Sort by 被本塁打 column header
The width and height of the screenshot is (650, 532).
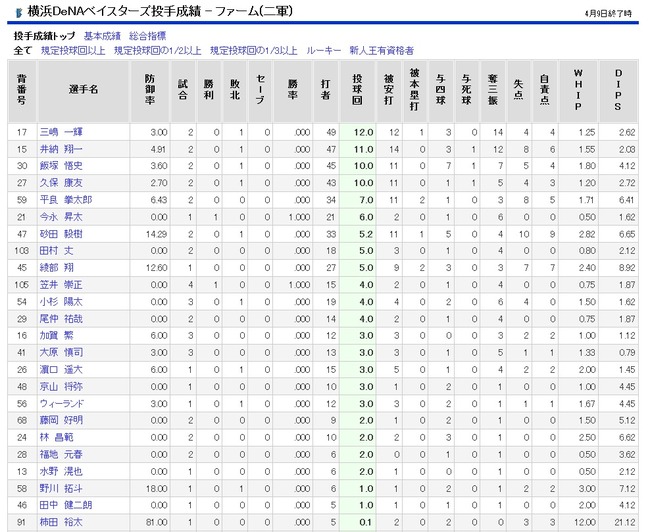pyautogui.click(x=415, y=90)
